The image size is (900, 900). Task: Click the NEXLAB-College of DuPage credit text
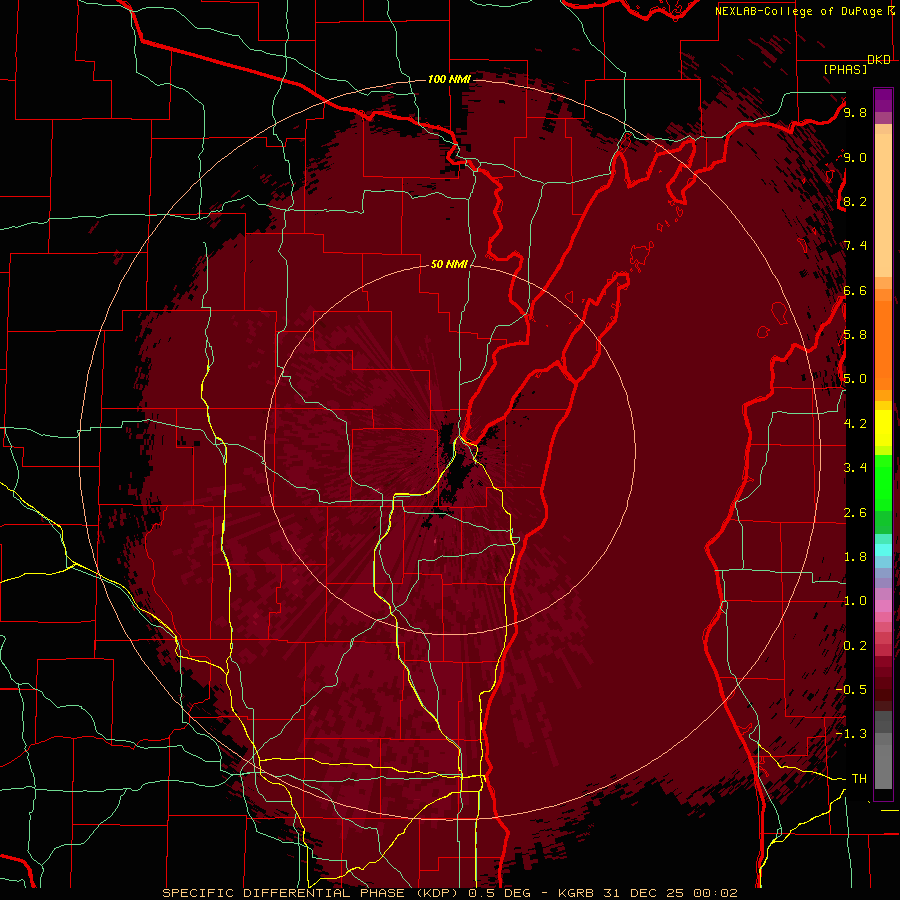click(x=800, y=11)
